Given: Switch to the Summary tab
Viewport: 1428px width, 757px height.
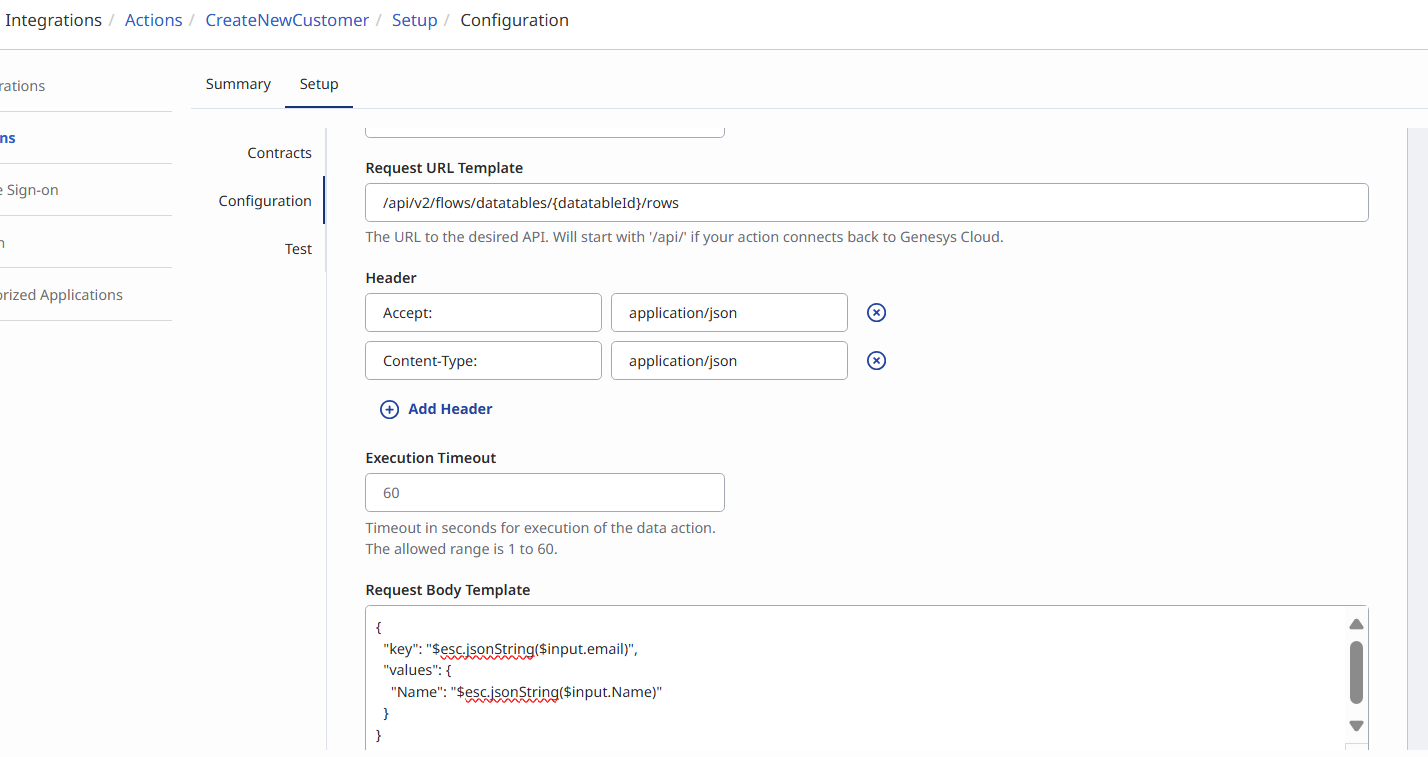Looking at the screenshot, I should pos(238,84).
